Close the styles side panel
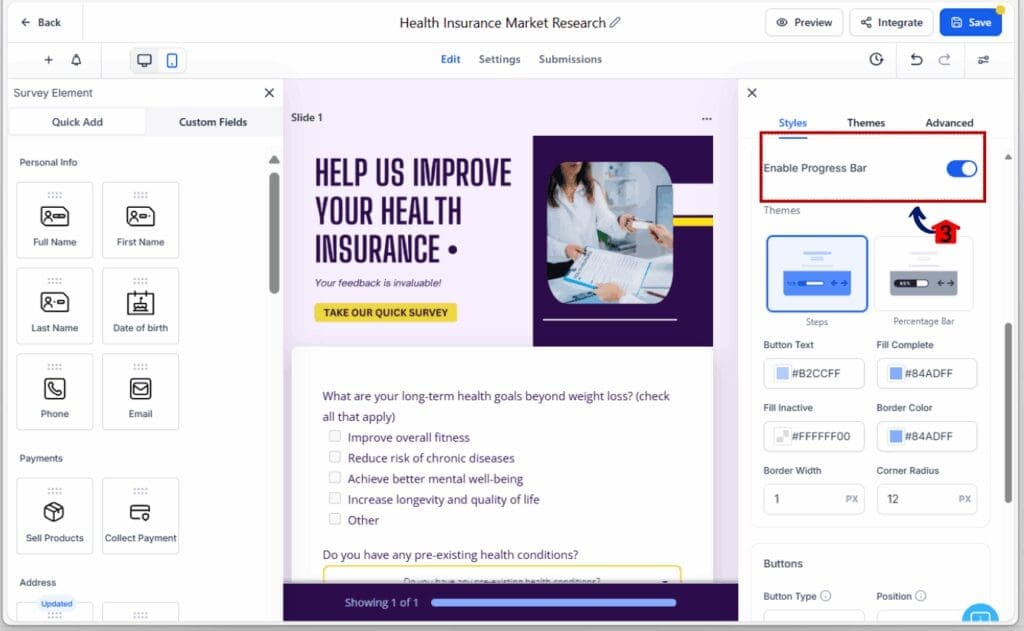The image size is (1024, 631). [752, 93]
